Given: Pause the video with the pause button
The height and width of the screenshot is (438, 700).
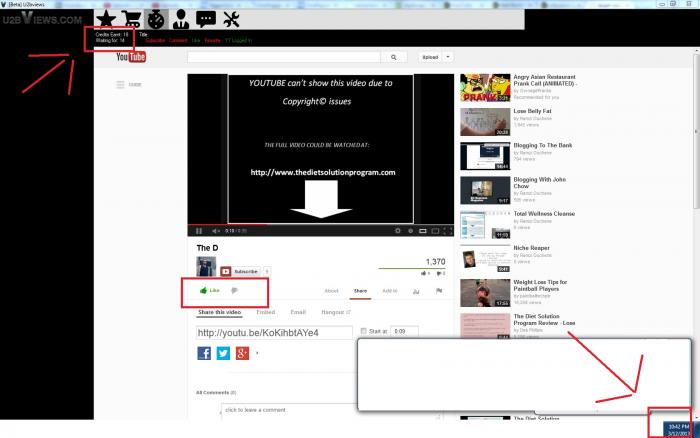Looking at the screenshot, I should 199,231.
